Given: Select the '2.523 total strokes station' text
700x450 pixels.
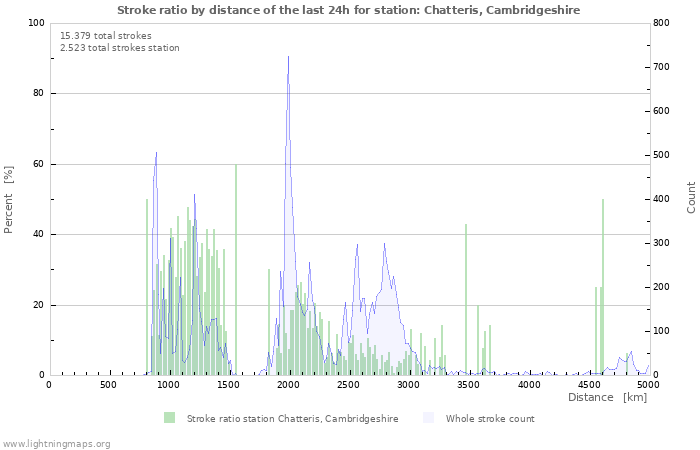Looking at the screenshot, I should pos(120,48).
